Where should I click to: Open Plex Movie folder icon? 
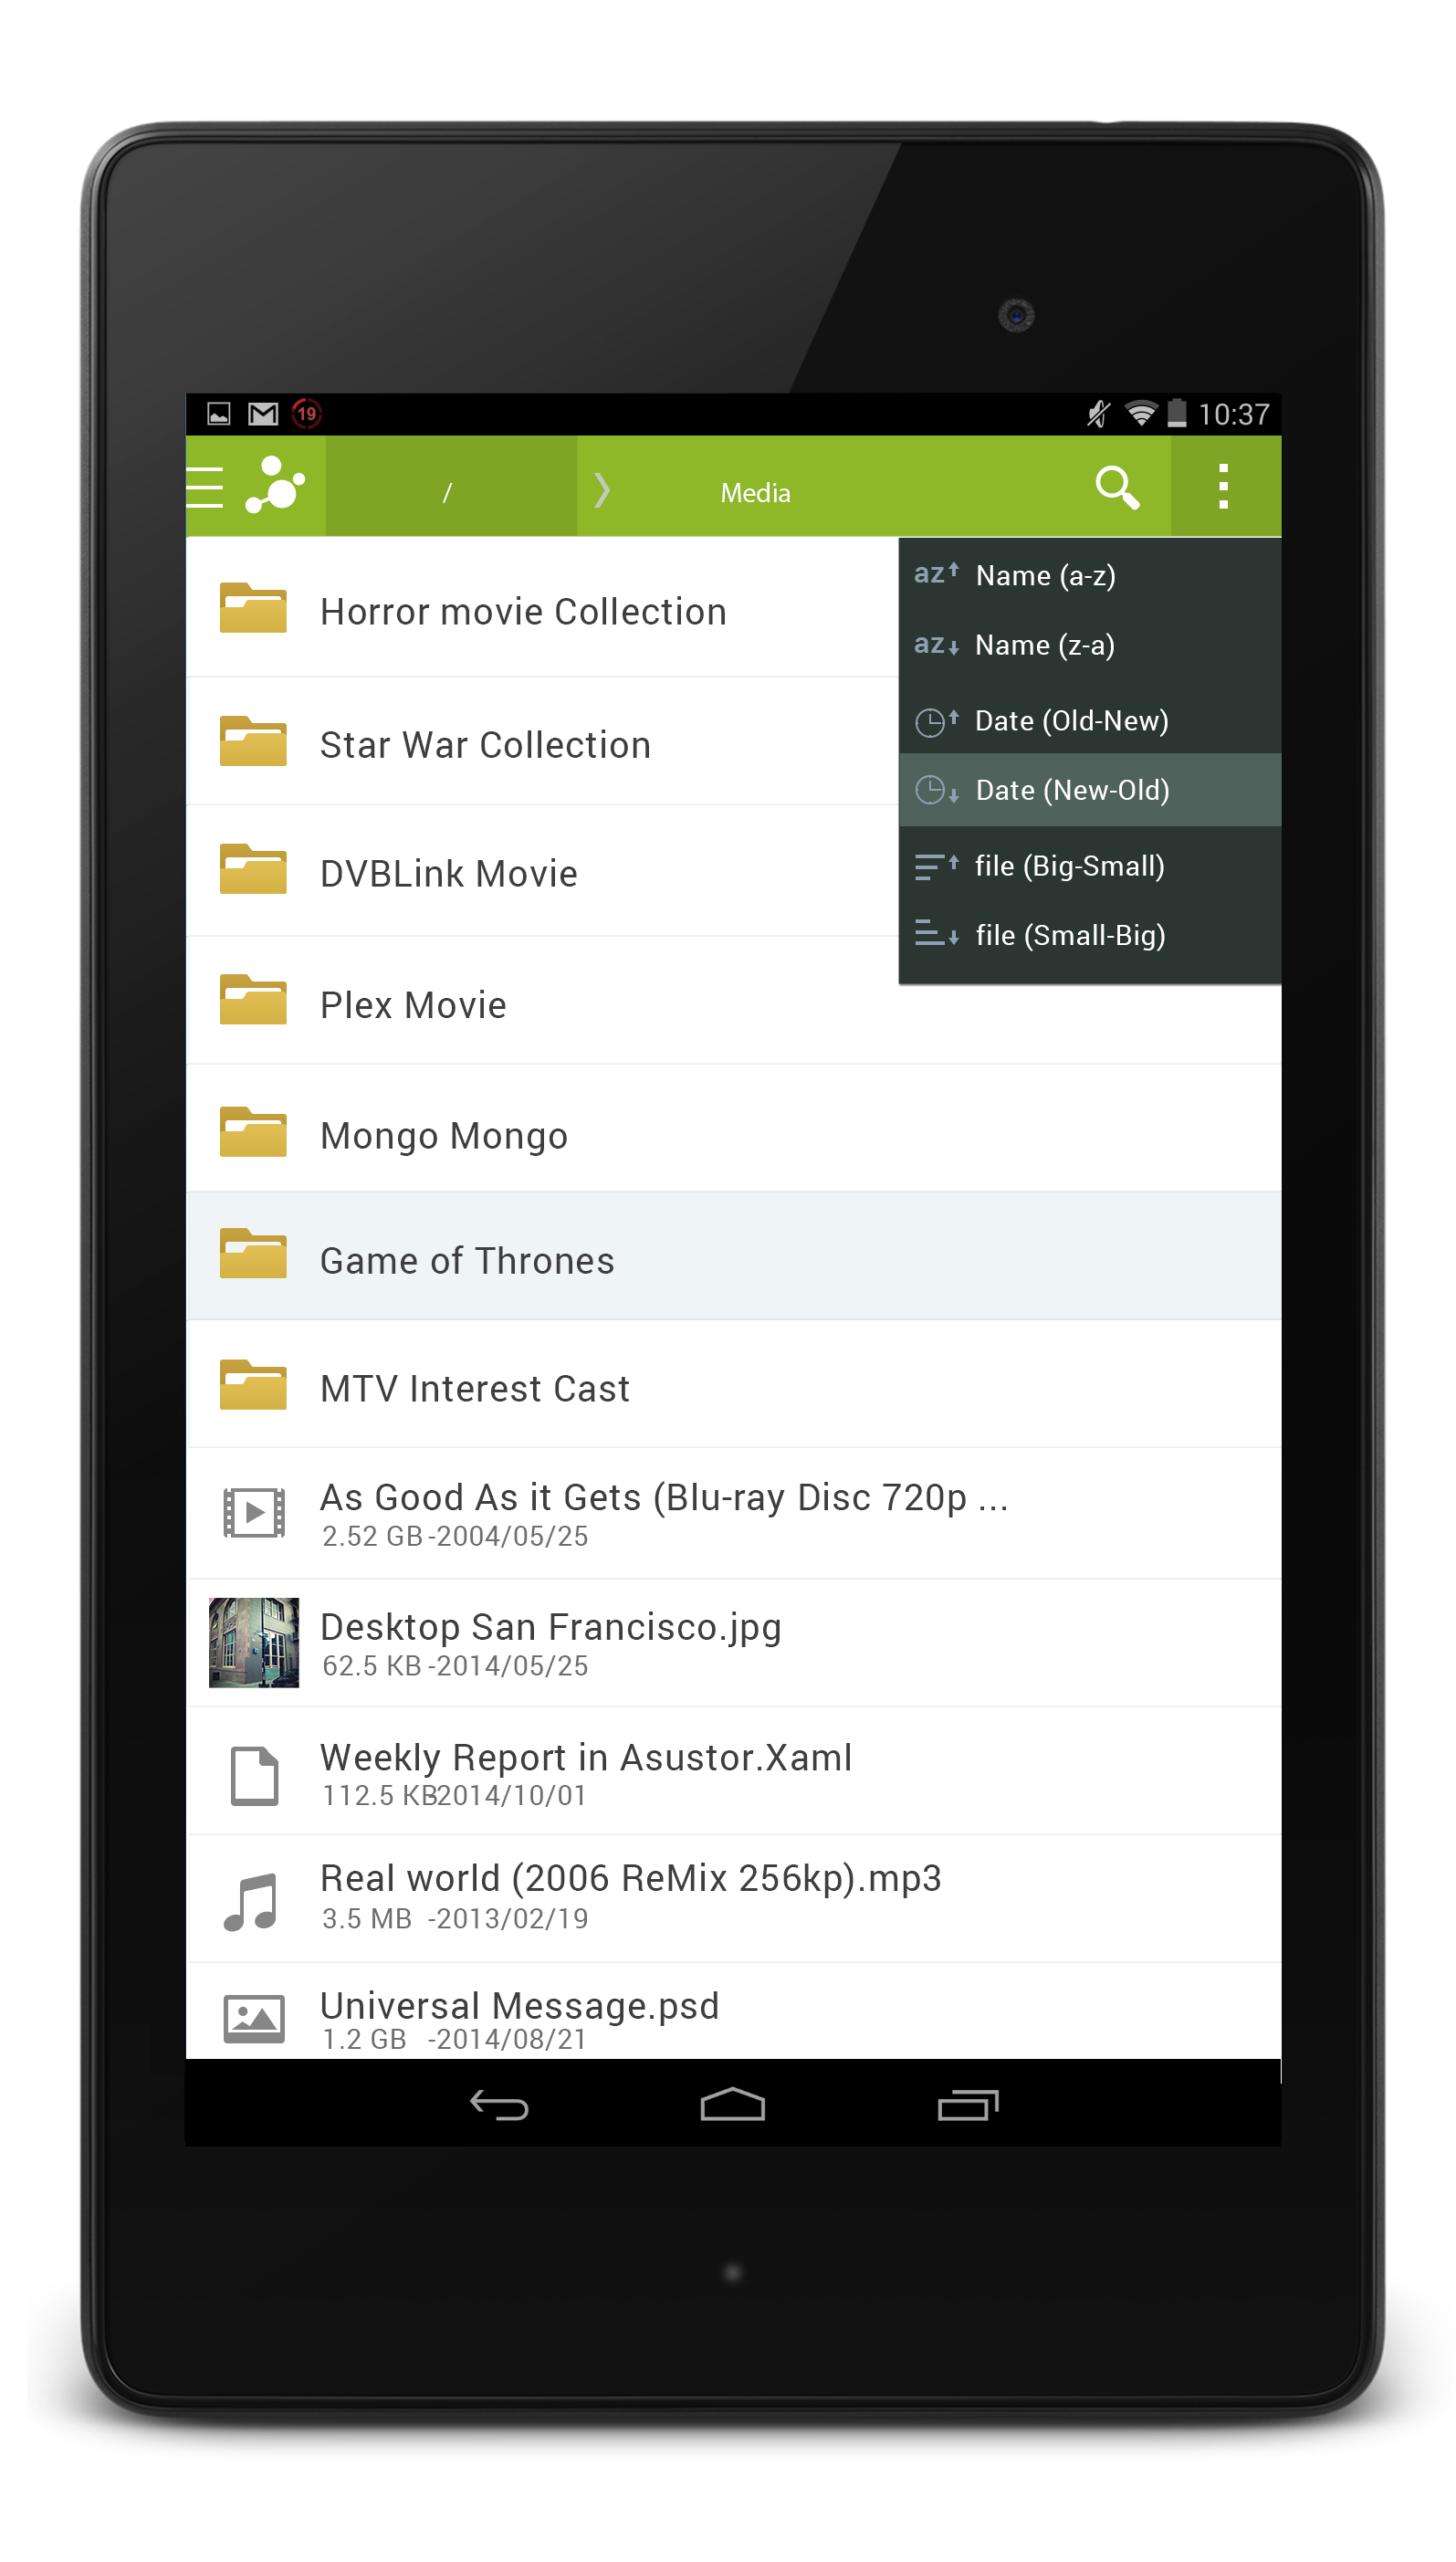tap(253, 1000)
